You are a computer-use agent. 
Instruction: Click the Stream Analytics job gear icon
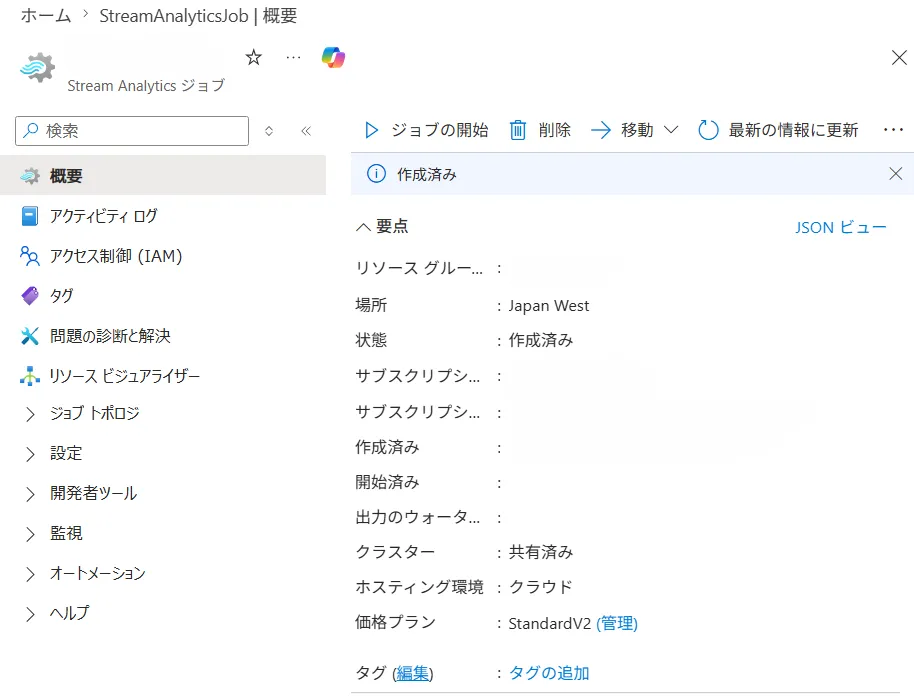[38, 68]
